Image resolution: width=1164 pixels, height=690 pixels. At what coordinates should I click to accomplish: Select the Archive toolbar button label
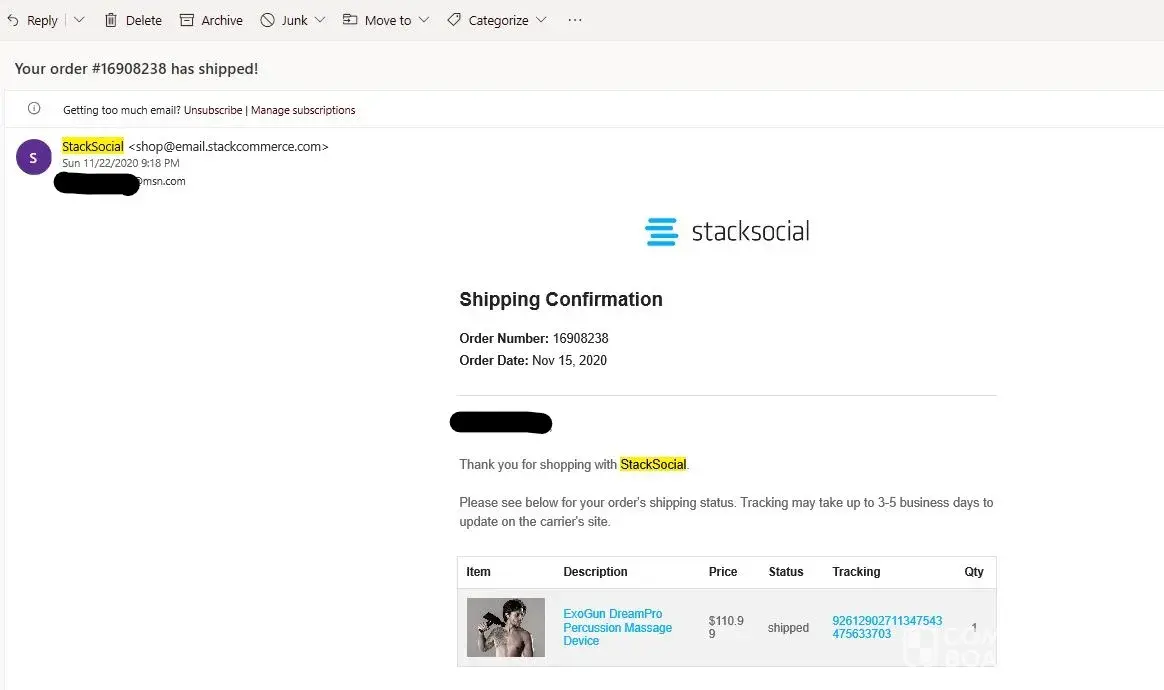pyautogui.click(x=222, y=20)
